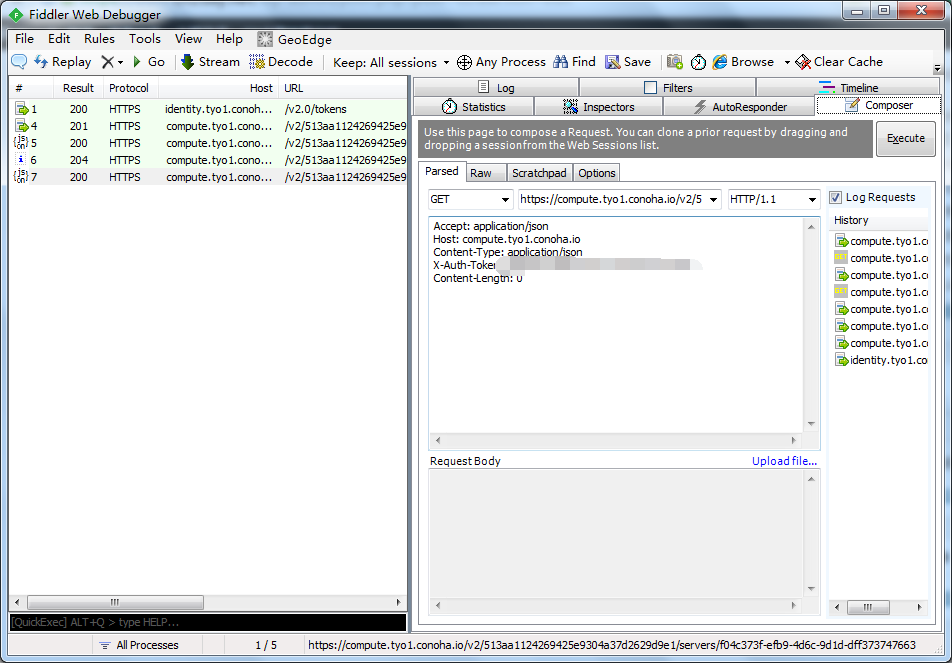Open the Scratchpad composer tab
Viewport: 952px width, 663px height.
pyautogui.click(x=539, y=173)
